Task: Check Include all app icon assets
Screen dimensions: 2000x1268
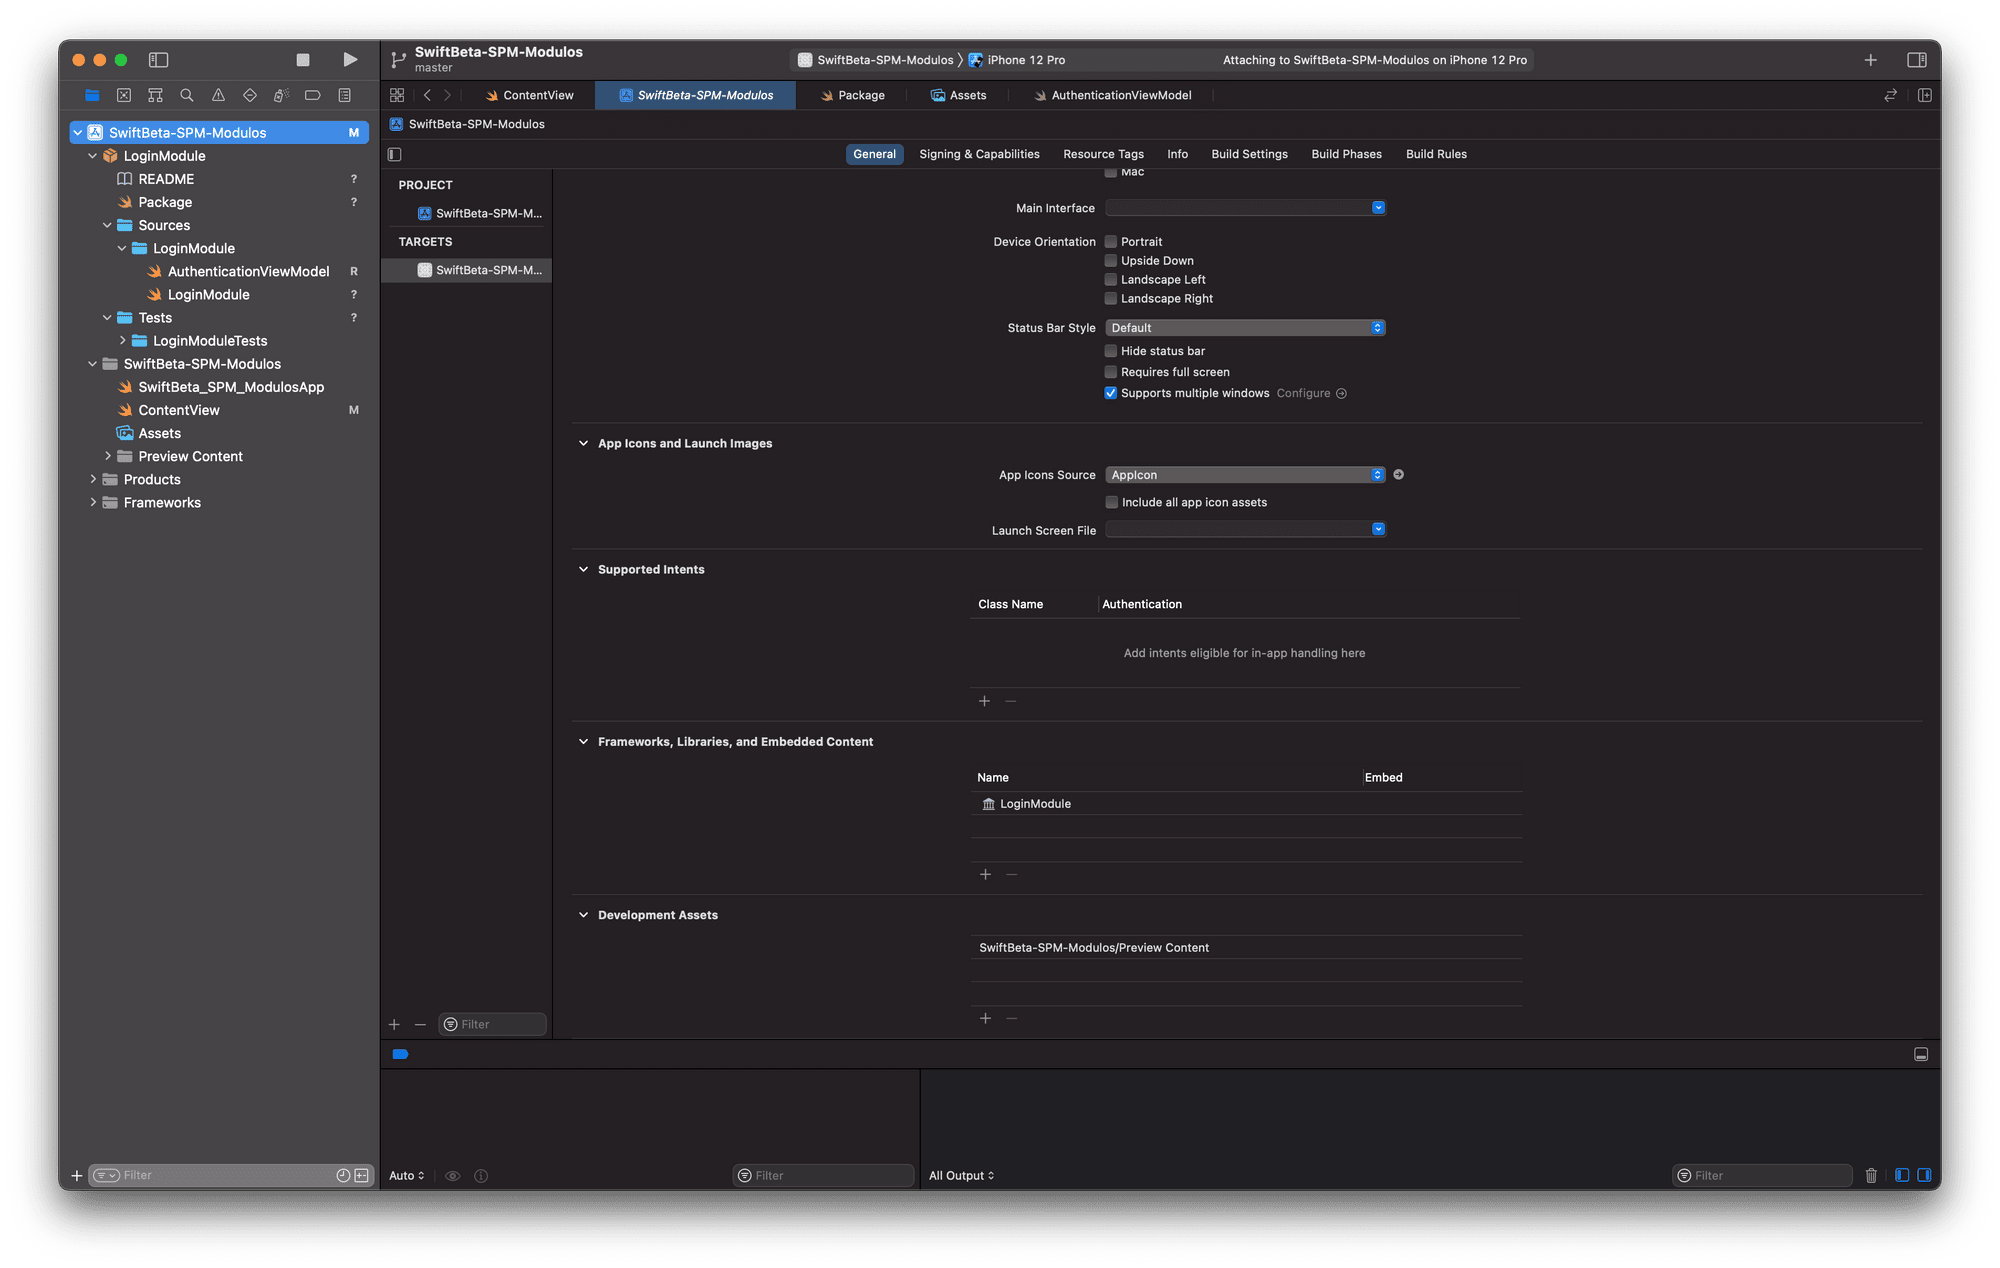Action: coord(1111,502)
